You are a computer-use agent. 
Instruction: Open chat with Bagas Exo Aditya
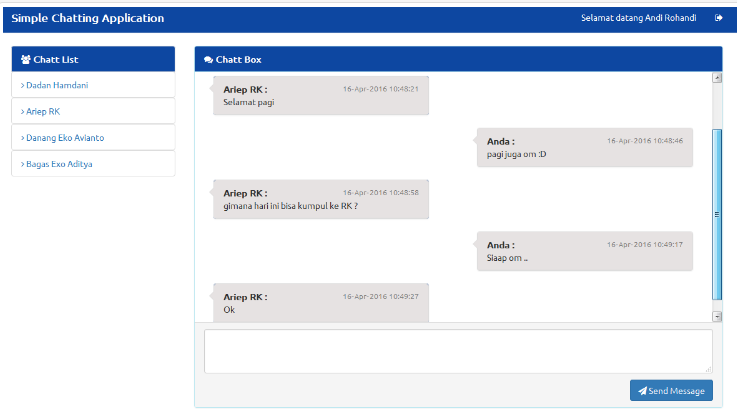(93, 164)
